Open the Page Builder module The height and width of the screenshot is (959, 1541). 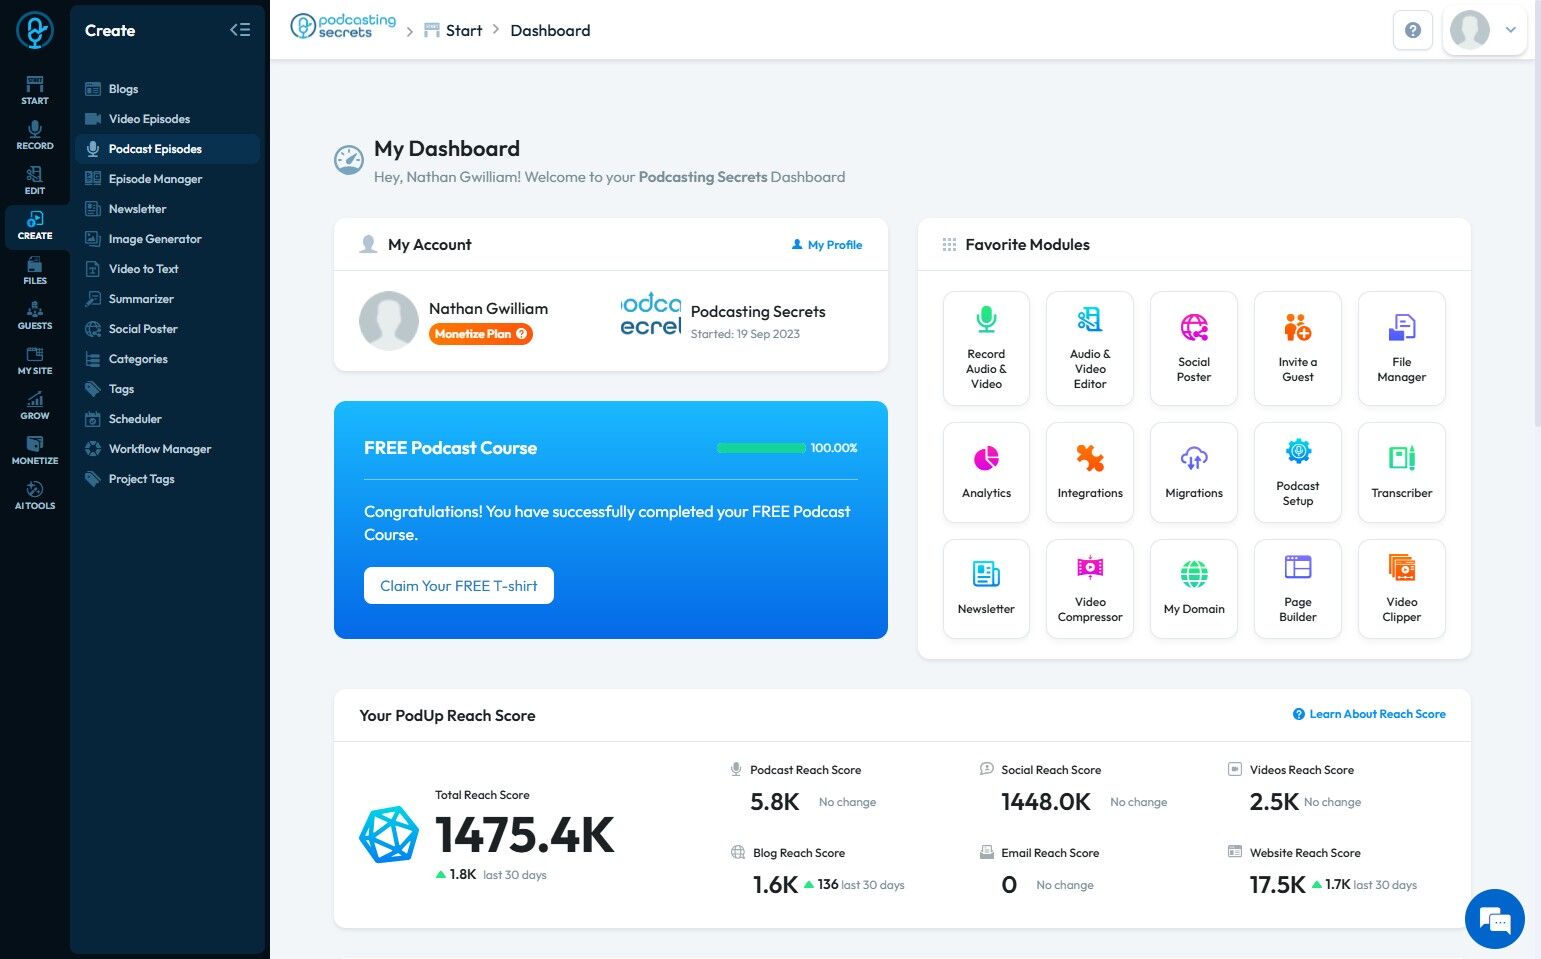coord(1298,588)
